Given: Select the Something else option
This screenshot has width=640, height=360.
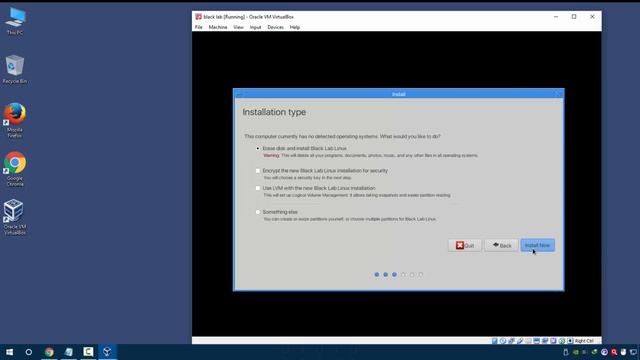Looking at the screenshot, I should pyautogui.click(x=258, y=212).
